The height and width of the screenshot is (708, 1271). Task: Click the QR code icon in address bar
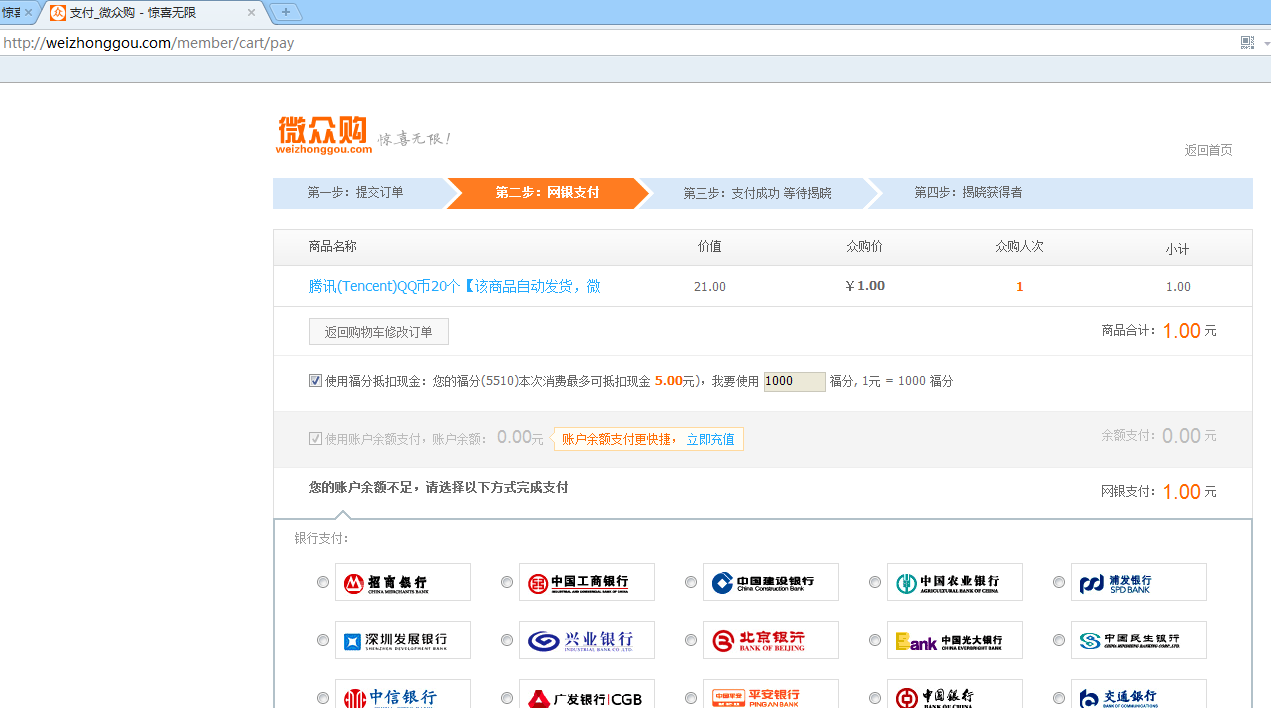1247,42
